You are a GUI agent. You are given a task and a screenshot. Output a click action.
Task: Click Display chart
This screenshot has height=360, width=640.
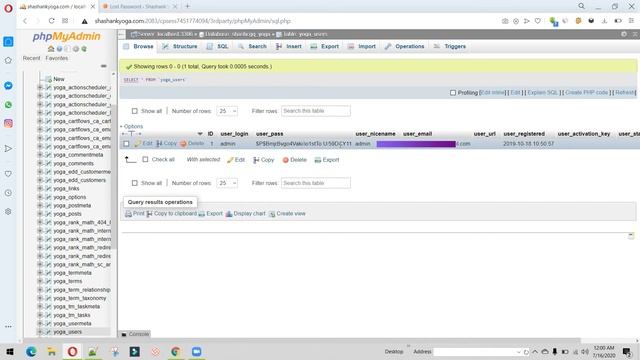click(x=245, y=213)
